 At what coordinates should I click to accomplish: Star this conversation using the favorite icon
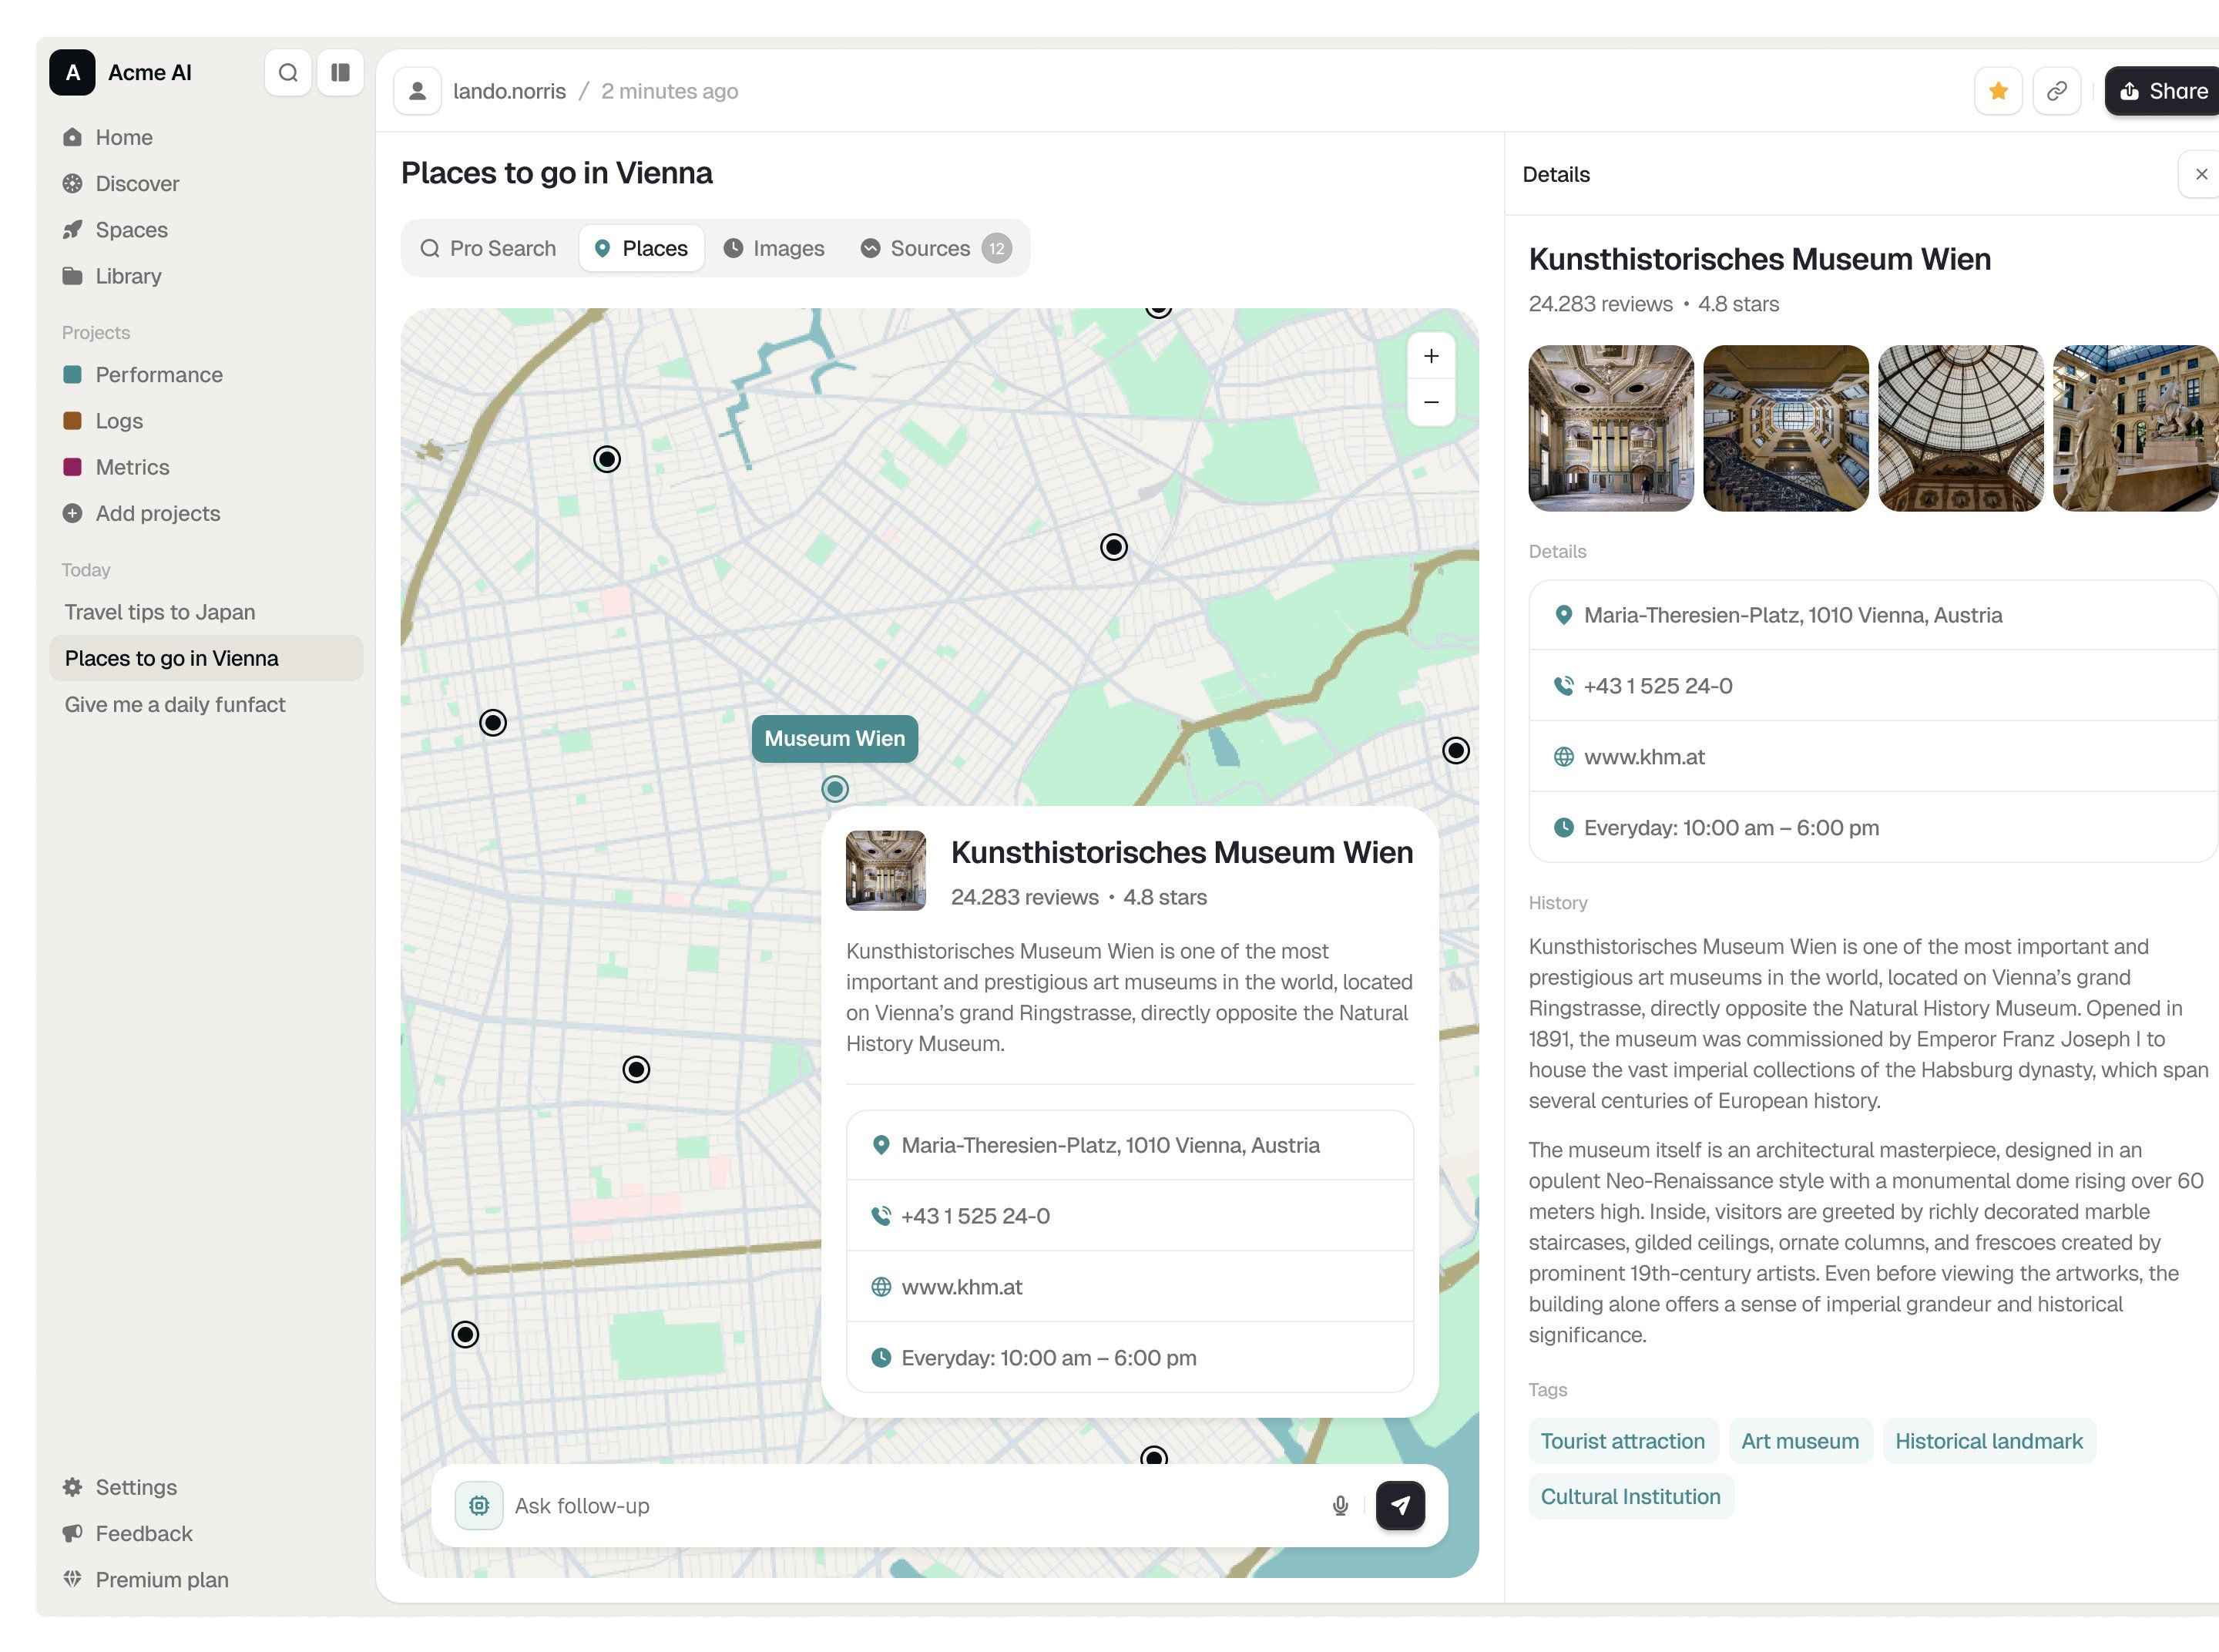coord(1997,90)
